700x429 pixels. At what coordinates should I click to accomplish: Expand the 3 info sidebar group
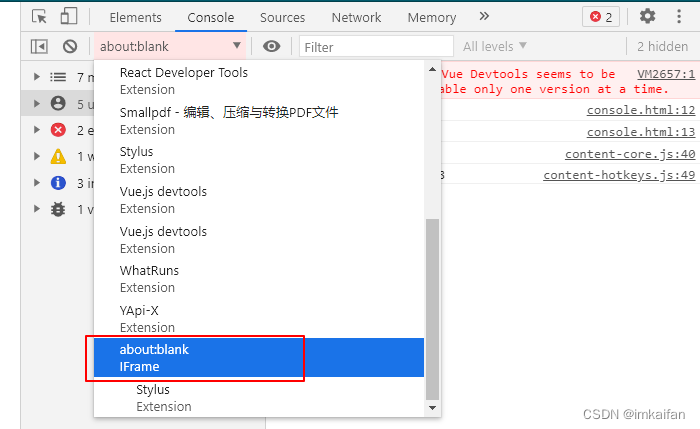pyautogui.click(x=37, y=183)
